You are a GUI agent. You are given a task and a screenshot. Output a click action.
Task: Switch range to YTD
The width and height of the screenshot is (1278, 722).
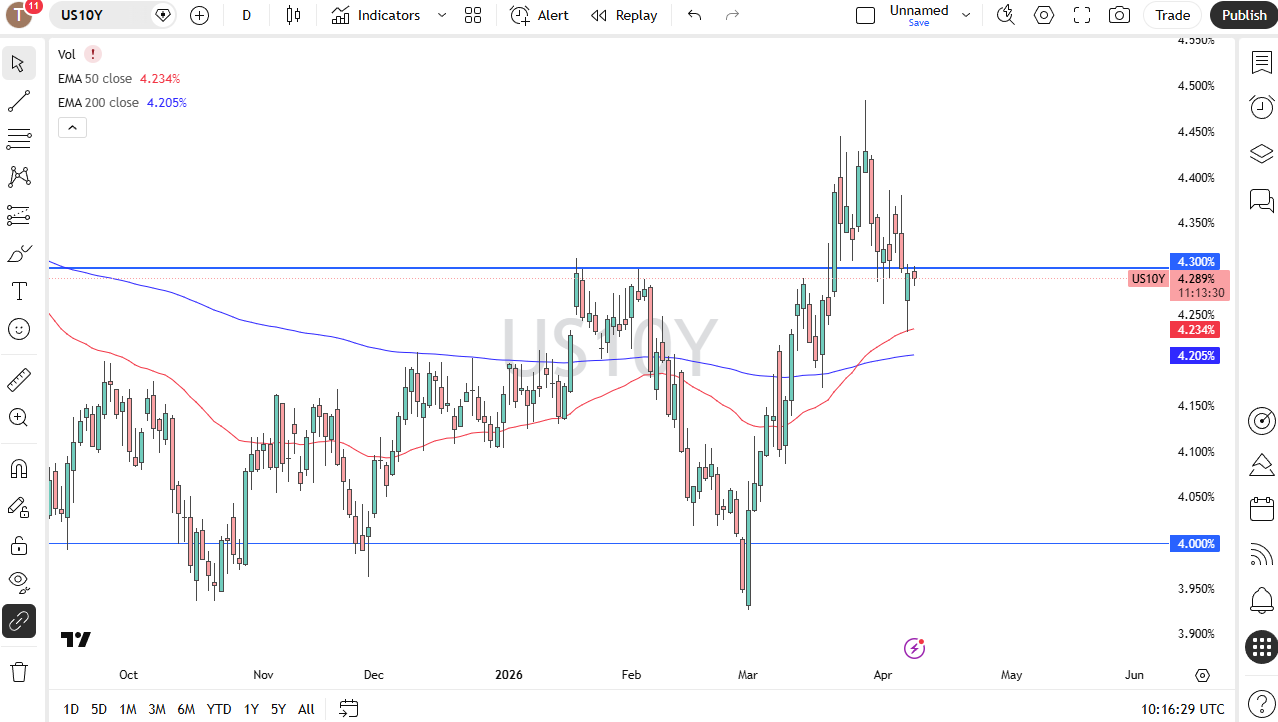(x=219, y=709)
